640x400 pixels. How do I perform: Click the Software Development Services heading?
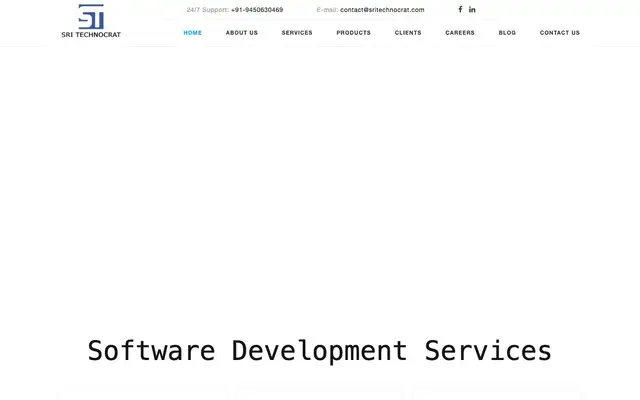click(x=320, y=351)
